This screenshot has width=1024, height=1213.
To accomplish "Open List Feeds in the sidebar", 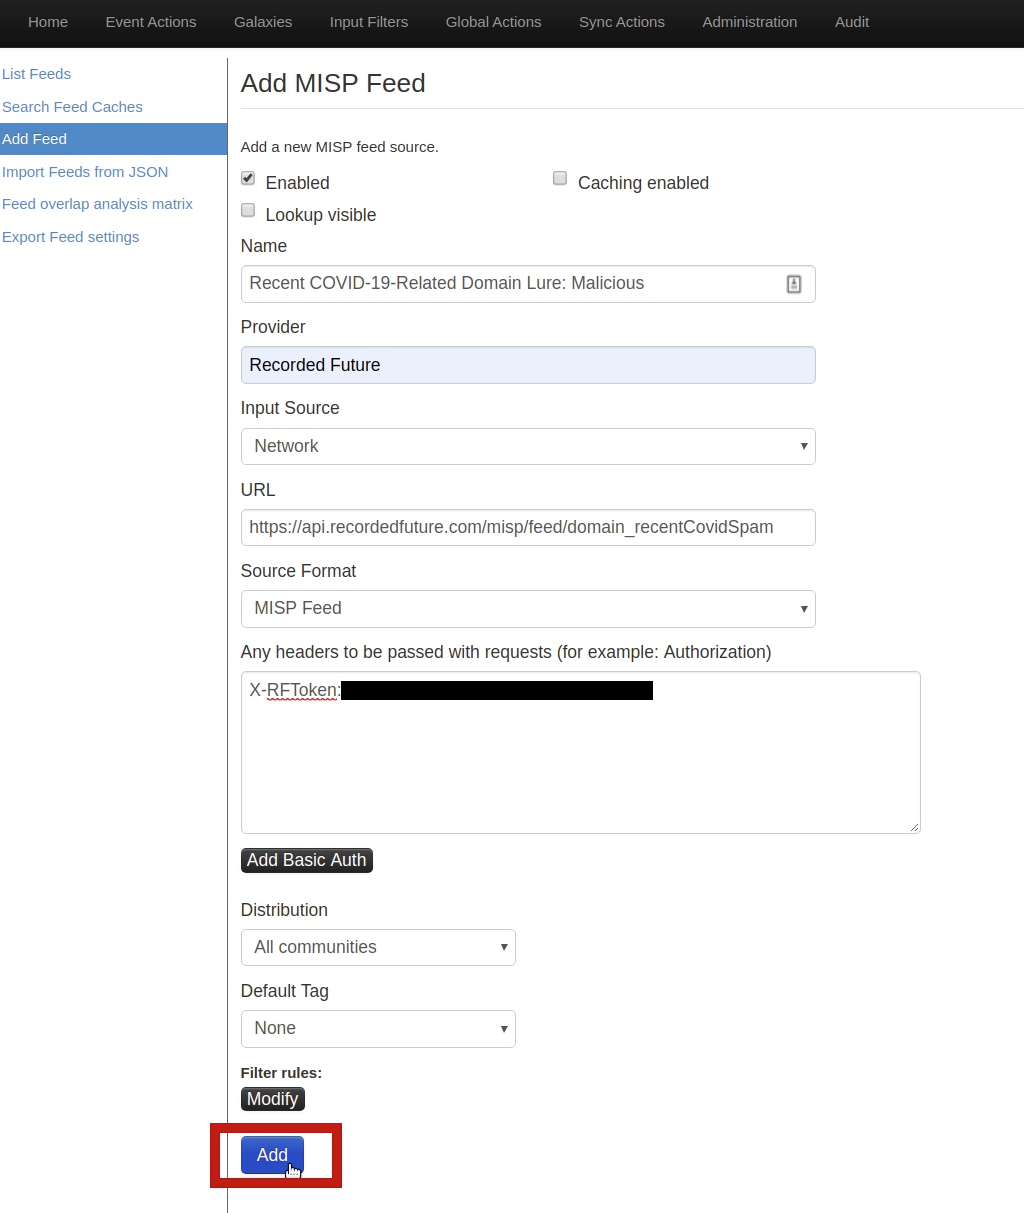I will point(37,74).
